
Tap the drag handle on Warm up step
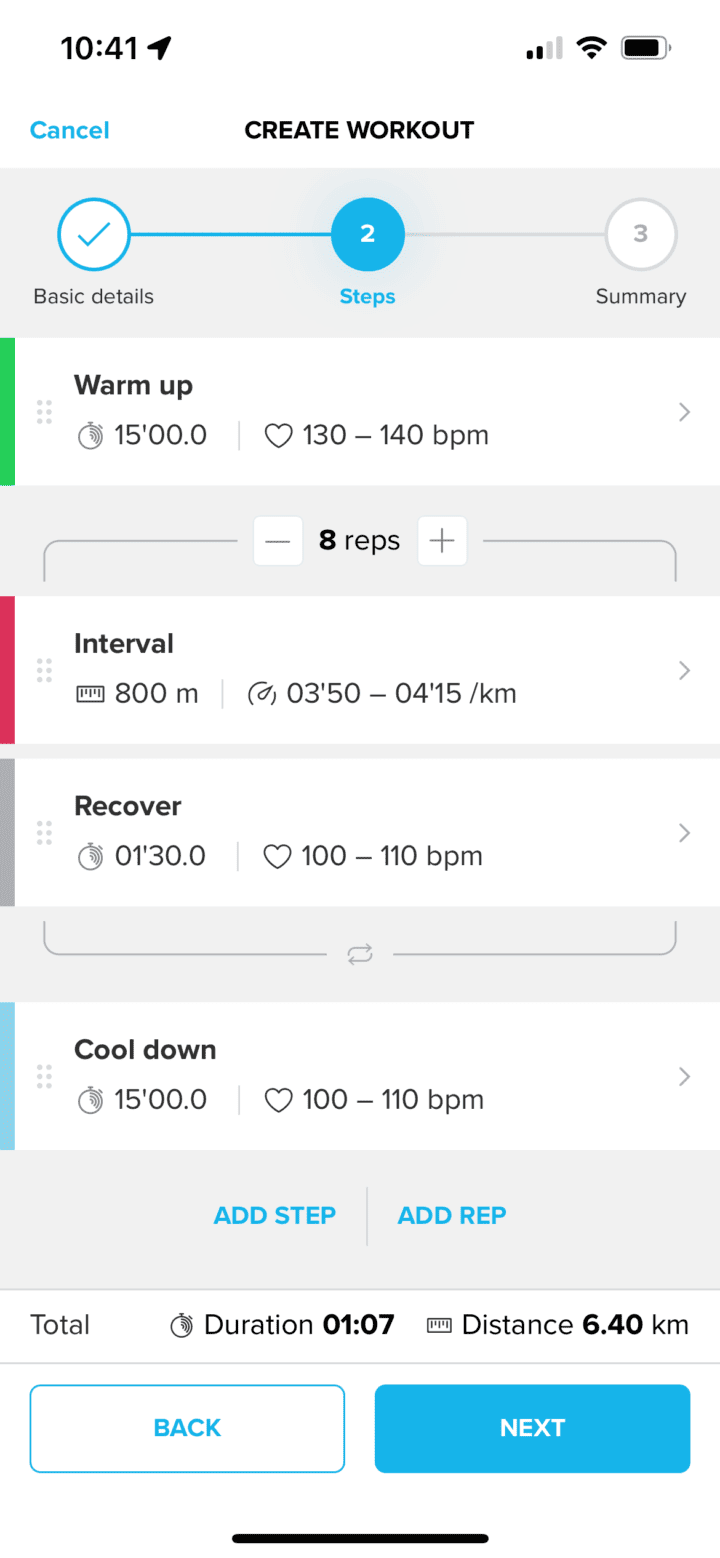point(44,411)
